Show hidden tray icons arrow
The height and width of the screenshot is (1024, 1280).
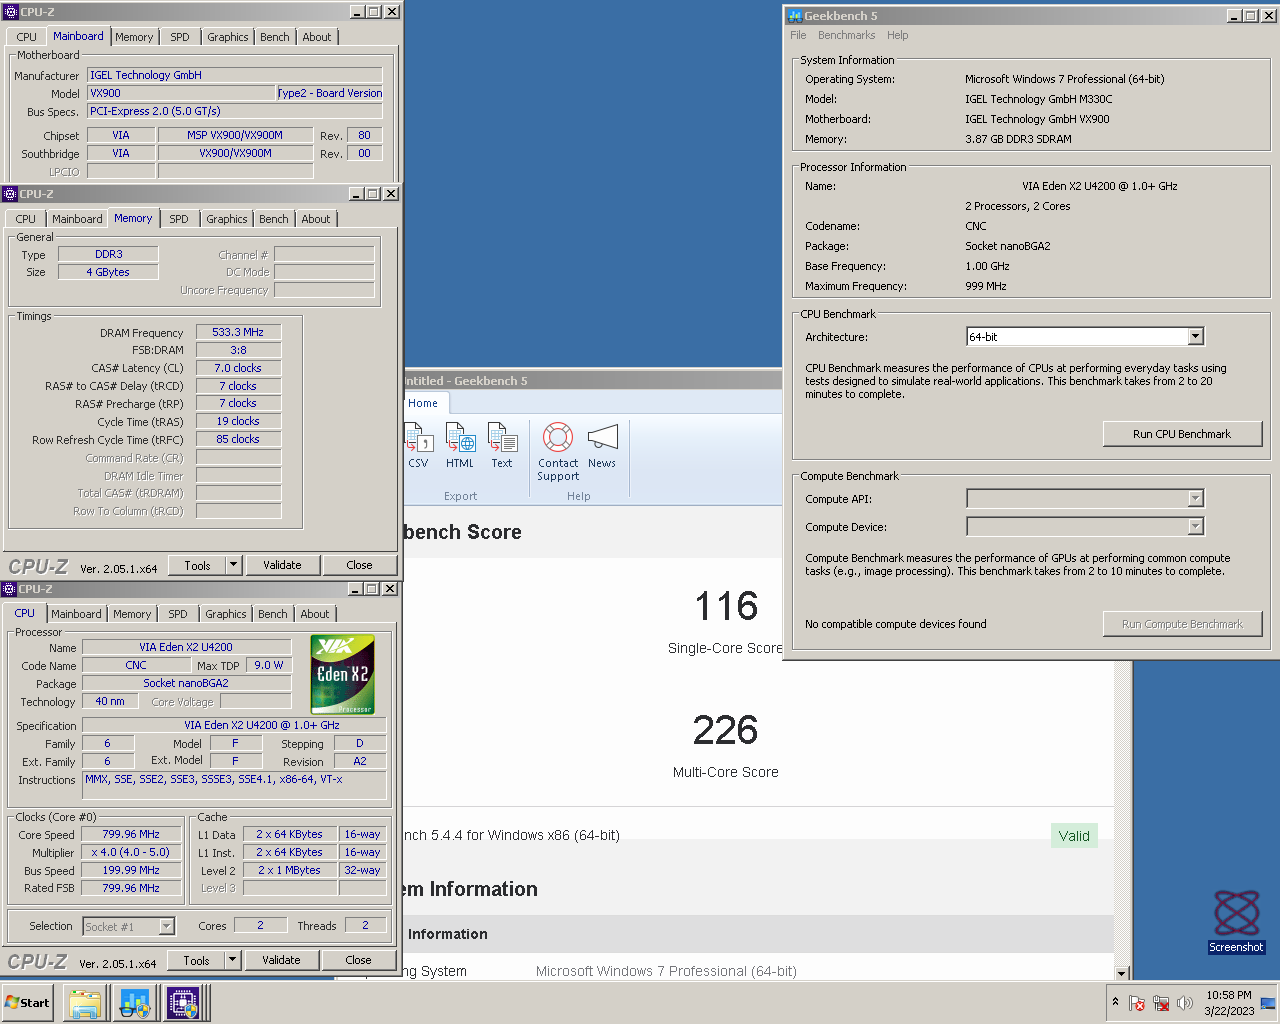tap(1115, 1002)
